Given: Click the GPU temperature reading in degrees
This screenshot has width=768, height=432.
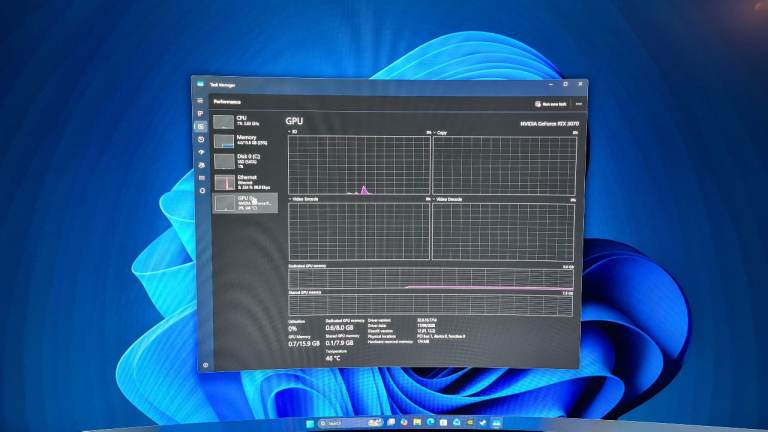Looking at the screenshot, I should (x=333, y=359).
